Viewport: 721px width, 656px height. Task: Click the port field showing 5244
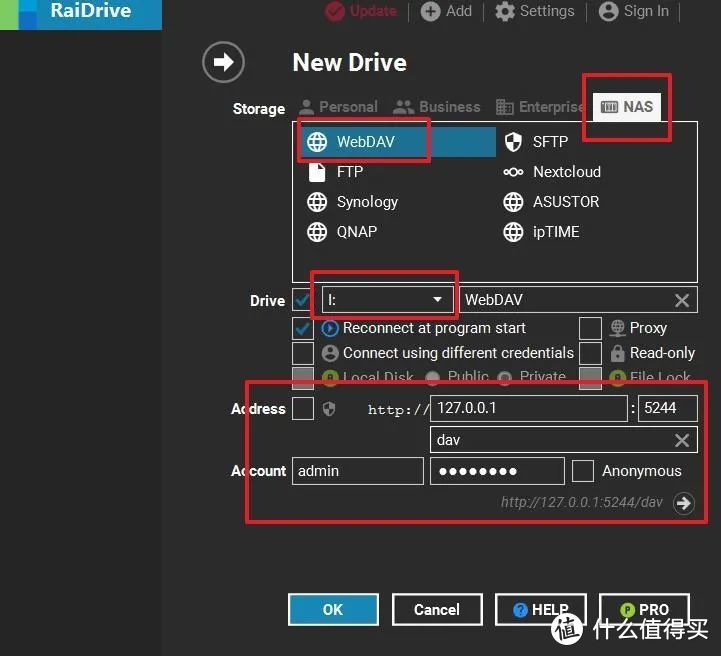(x=667, y=408)
